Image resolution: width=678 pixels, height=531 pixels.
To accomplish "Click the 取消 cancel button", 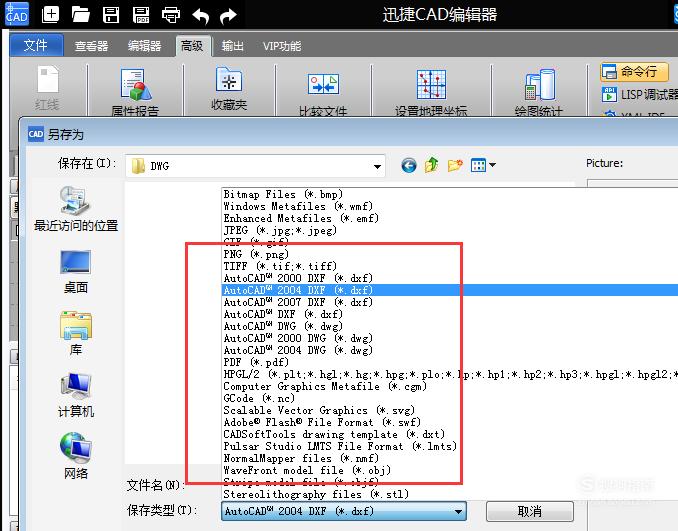I will tap(530, 512).
